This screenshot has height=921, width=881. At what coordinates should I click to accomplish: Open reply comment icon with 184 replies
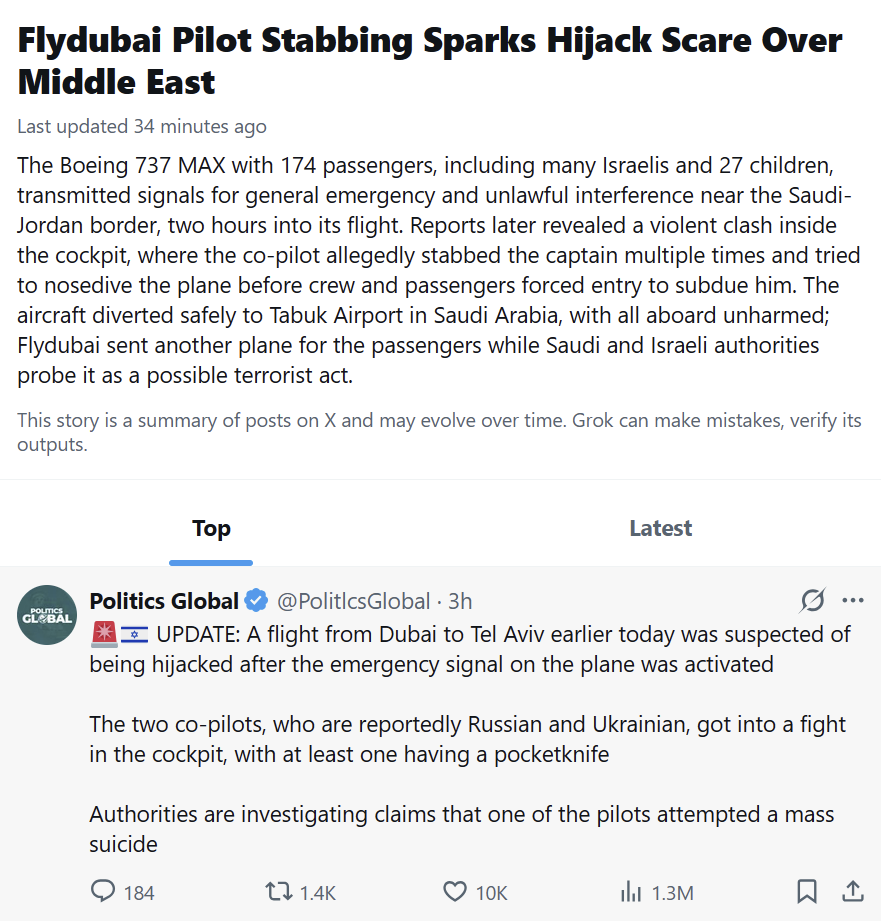pos(103,891)
